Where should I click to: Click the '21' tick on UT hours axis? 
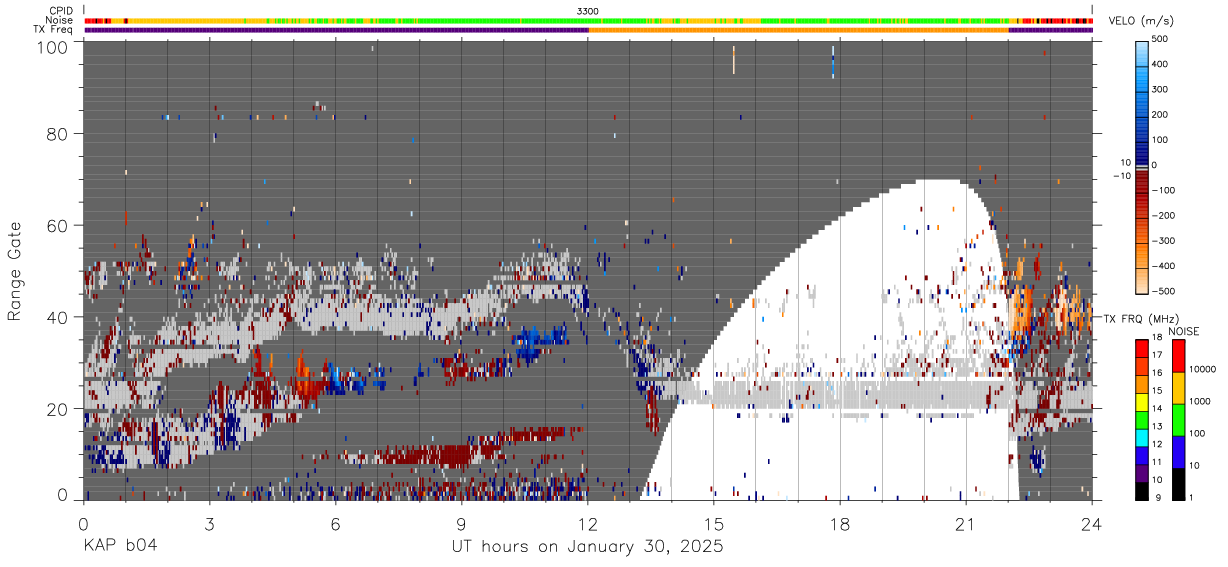pyautogui.click(x=966, y=523)
